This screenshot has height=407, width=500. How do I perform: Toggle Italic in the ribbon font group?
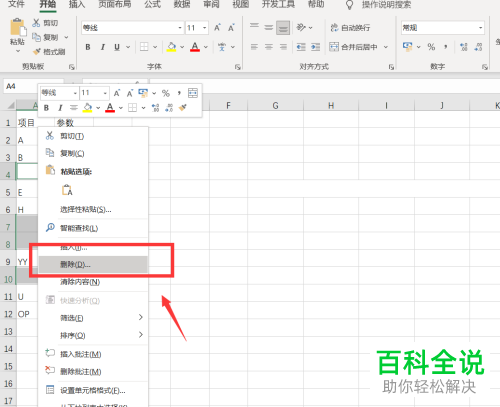pos(103,47)
